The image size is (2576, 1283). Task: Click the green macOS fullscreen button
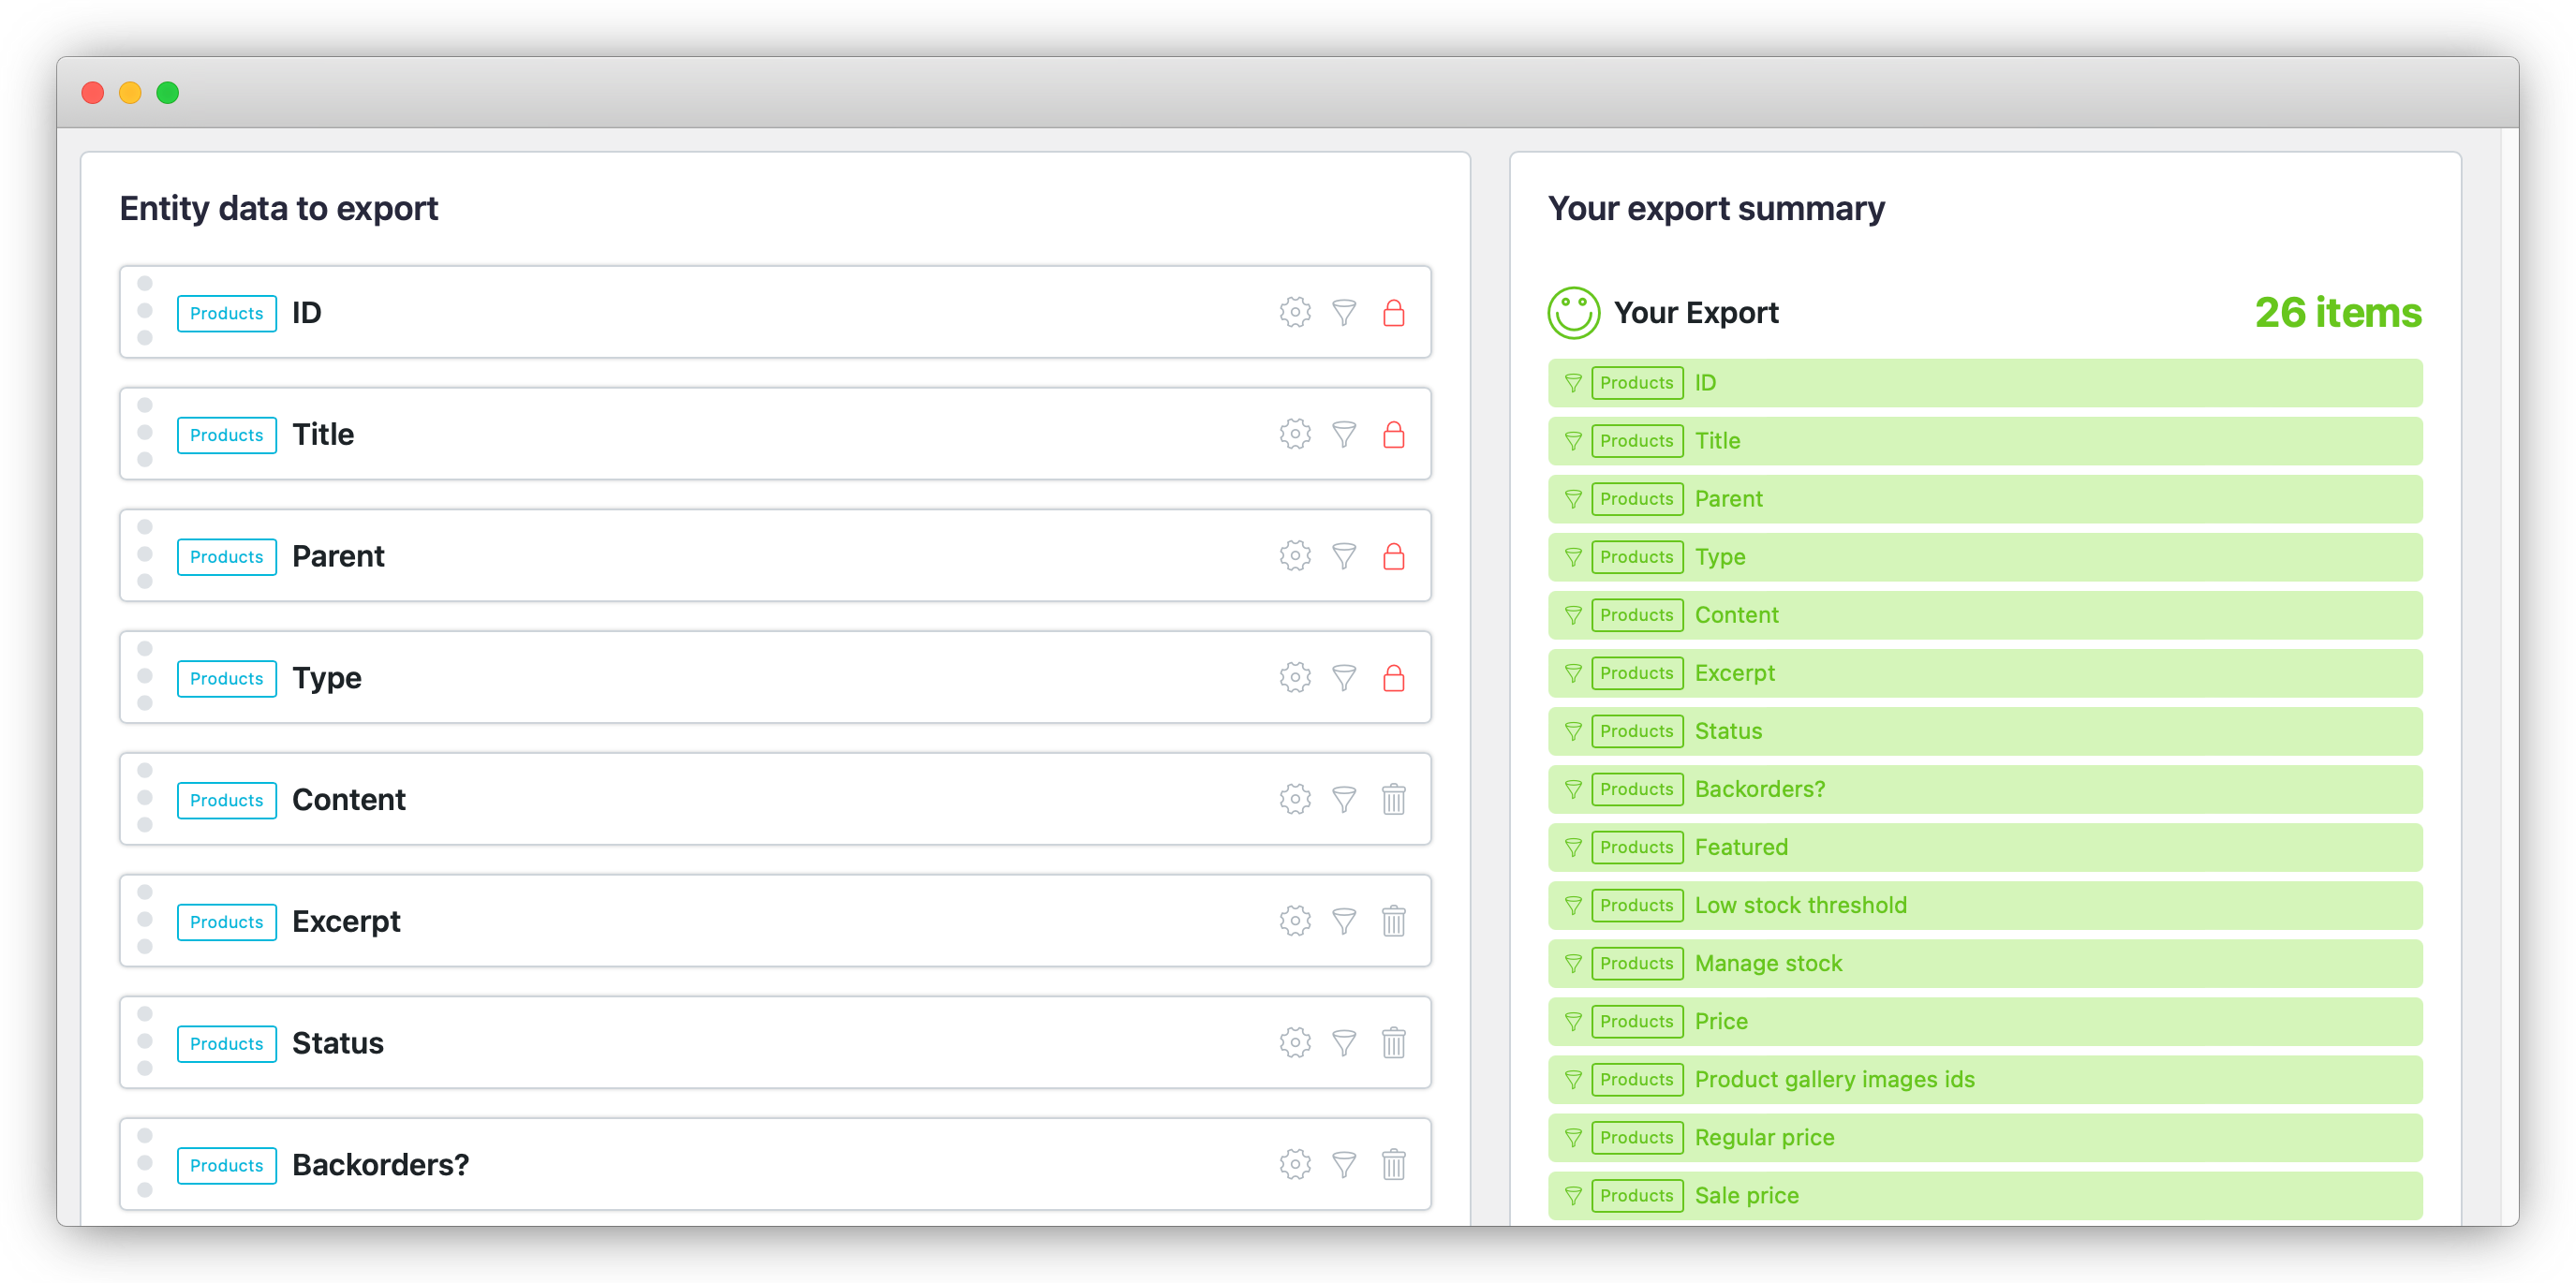click(168, 93)
